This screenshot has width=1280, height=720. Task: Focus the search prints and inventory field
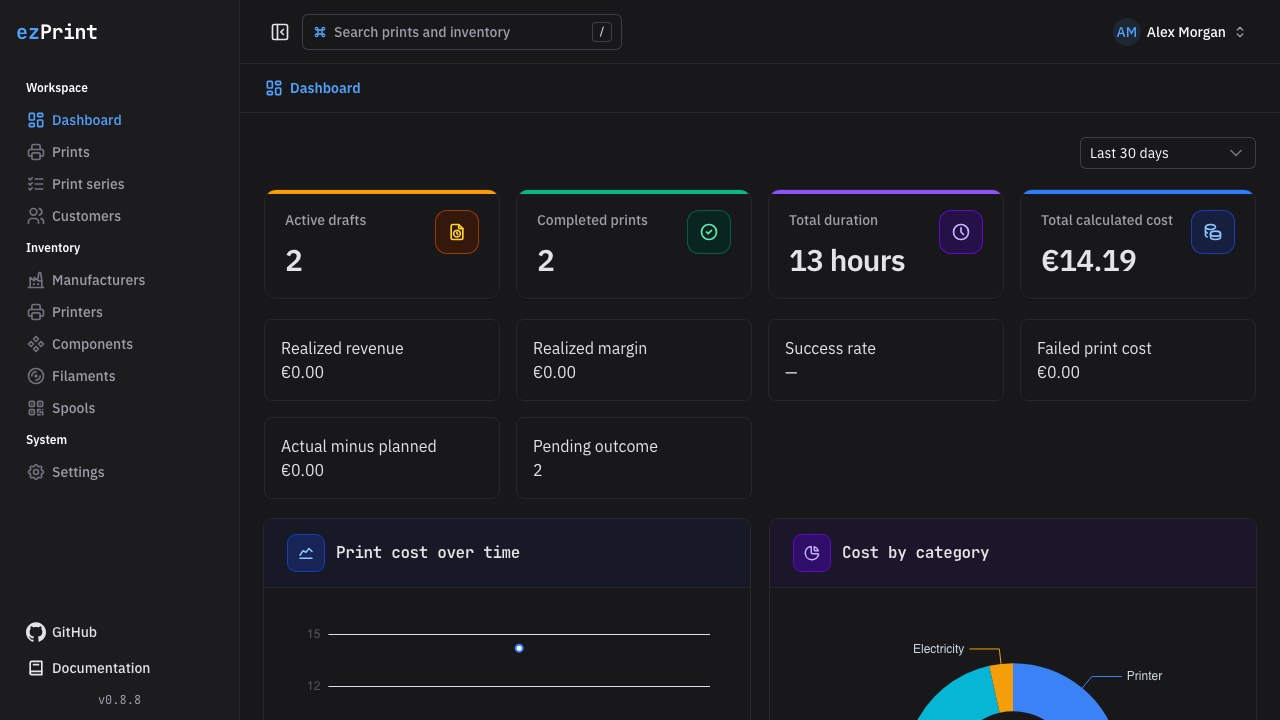(461, 32)
